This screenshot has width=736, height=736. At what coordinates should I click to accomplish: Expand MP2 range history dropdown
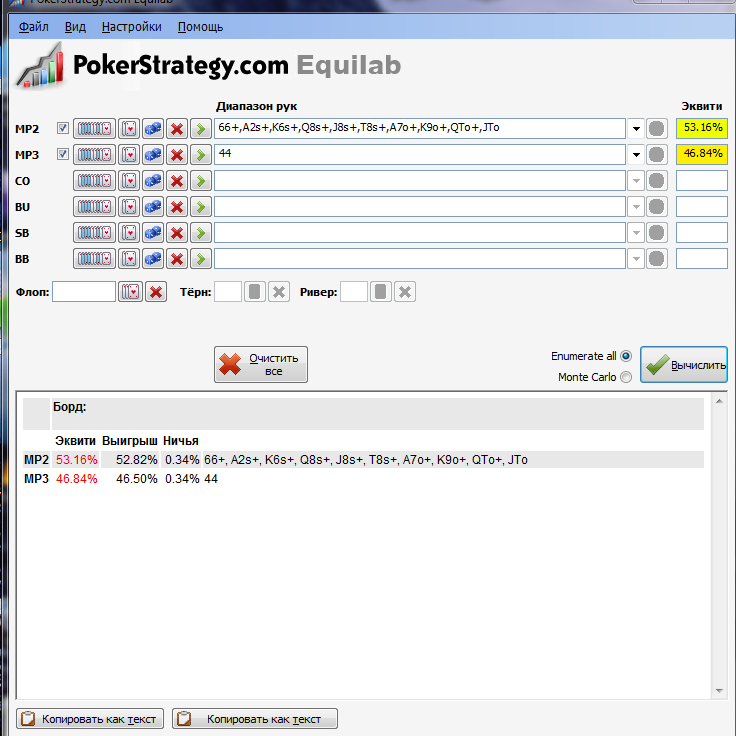tap(636, 128)
